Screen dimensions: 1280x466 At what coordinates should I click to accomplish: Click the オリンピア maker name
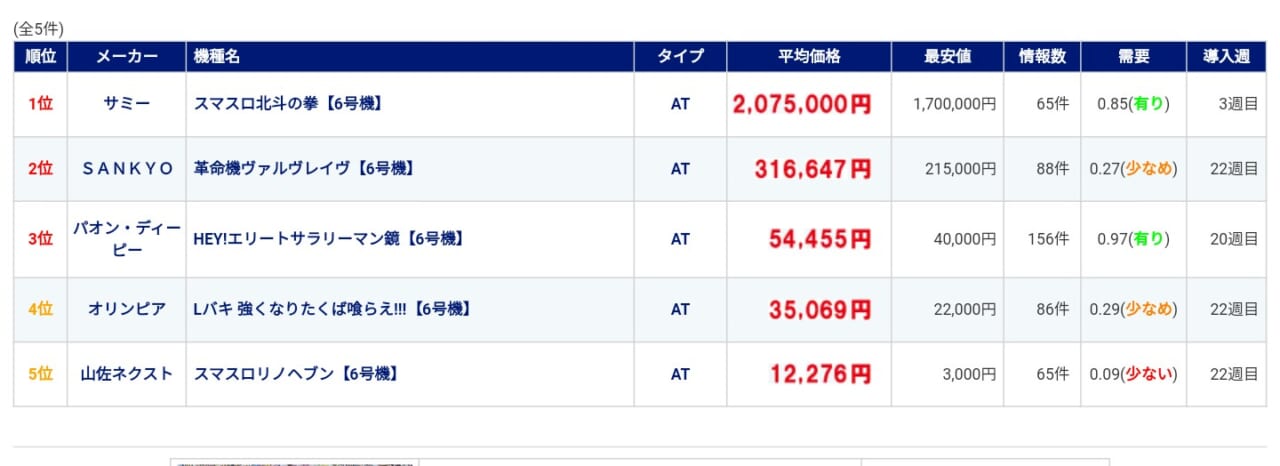(127, 310)
